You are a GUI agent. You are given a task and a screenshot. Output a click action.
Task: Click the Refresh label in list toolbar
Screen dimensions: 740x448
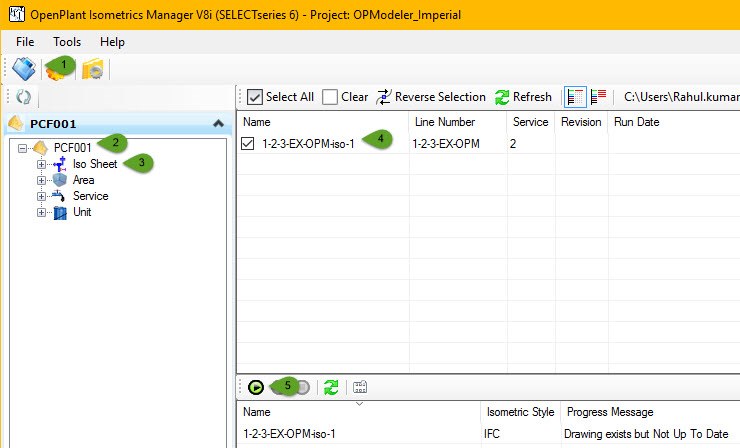(x=532, y=97)
